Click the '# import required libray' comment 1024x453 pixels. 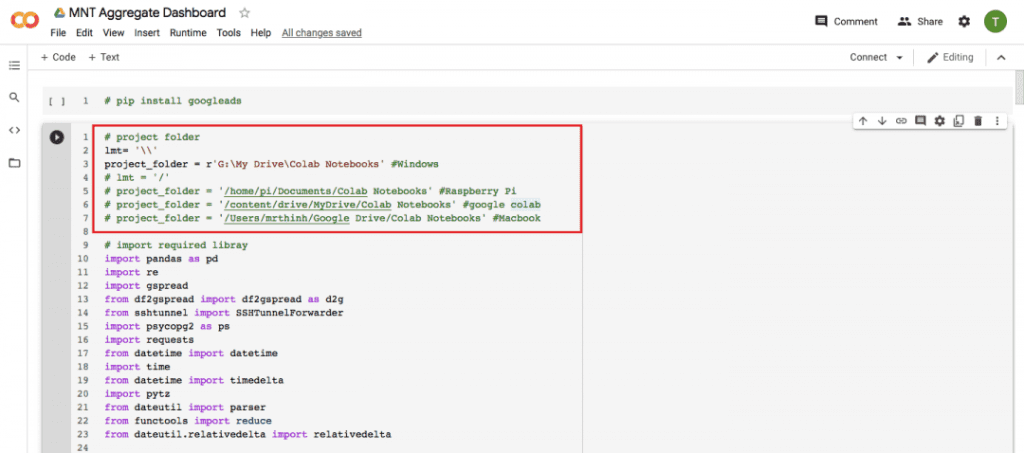[176, 245]
